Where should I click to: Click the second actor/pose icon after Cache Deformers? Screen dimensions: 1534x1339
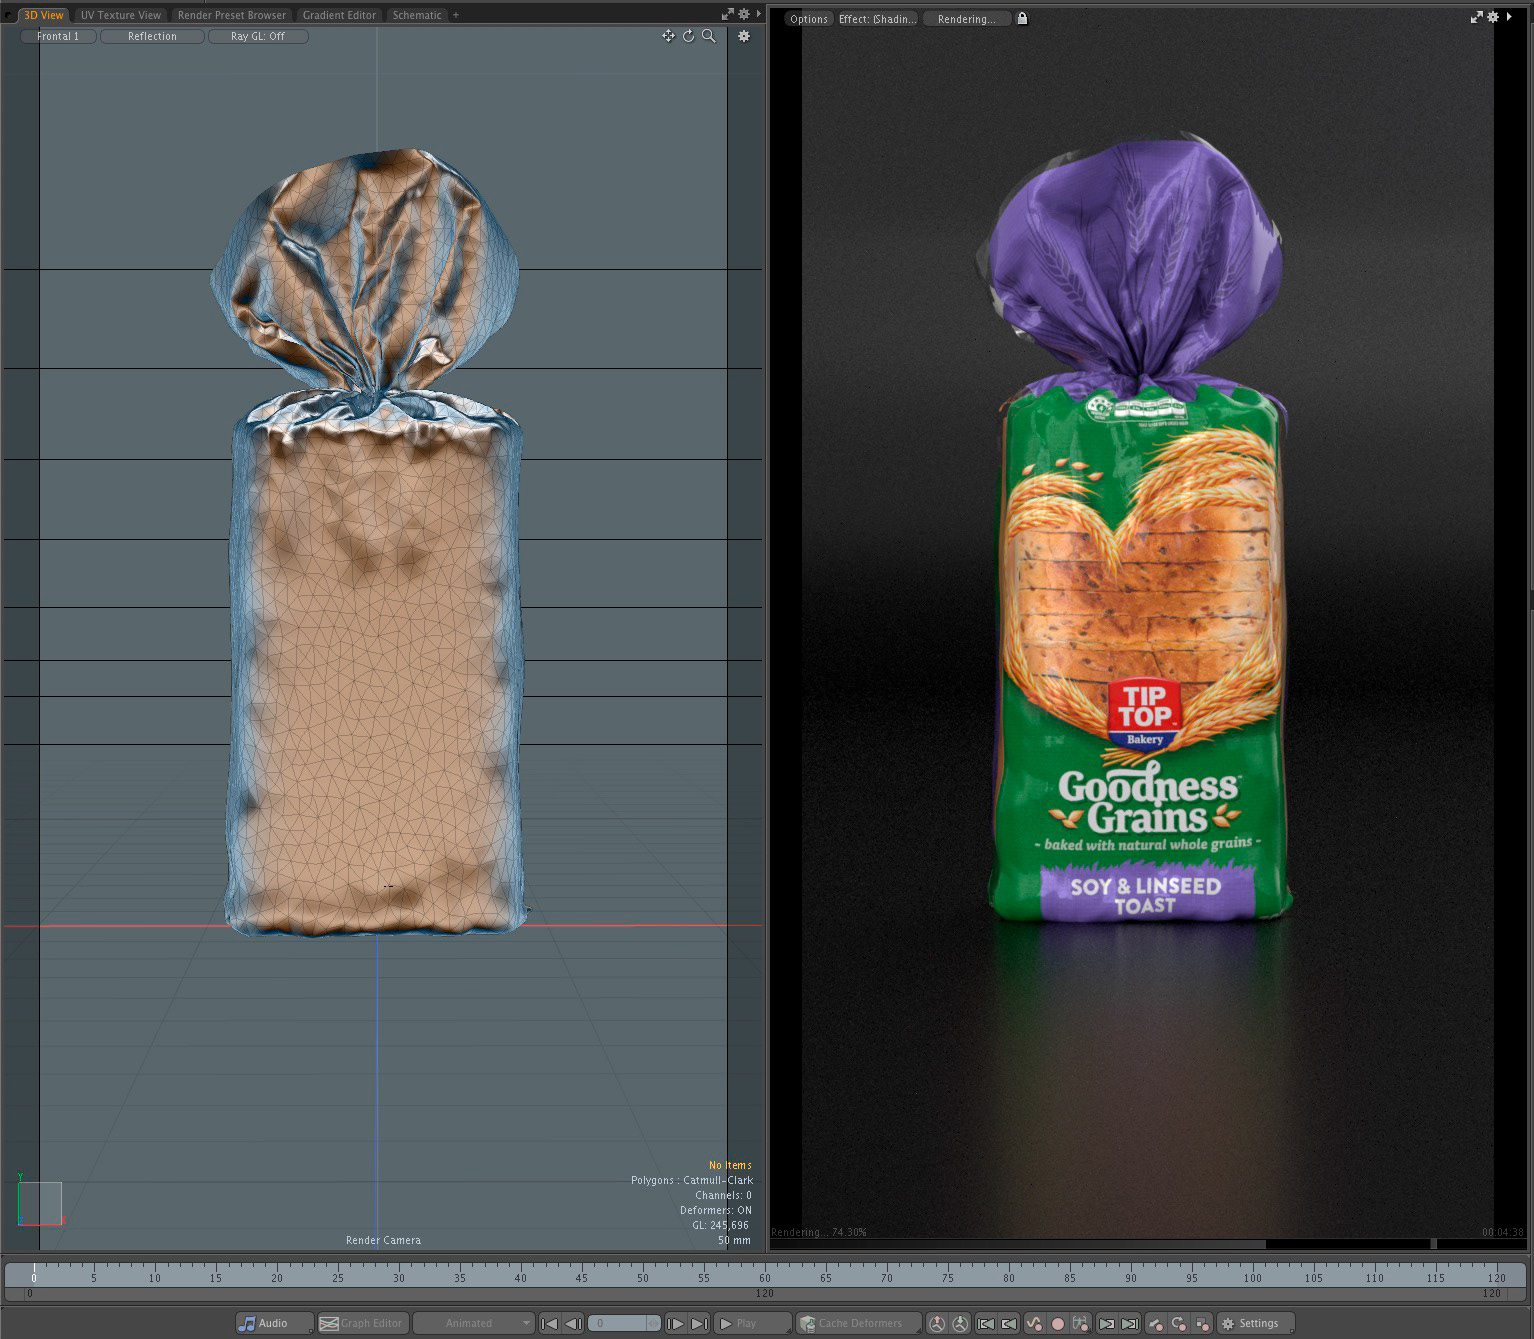960,1323
